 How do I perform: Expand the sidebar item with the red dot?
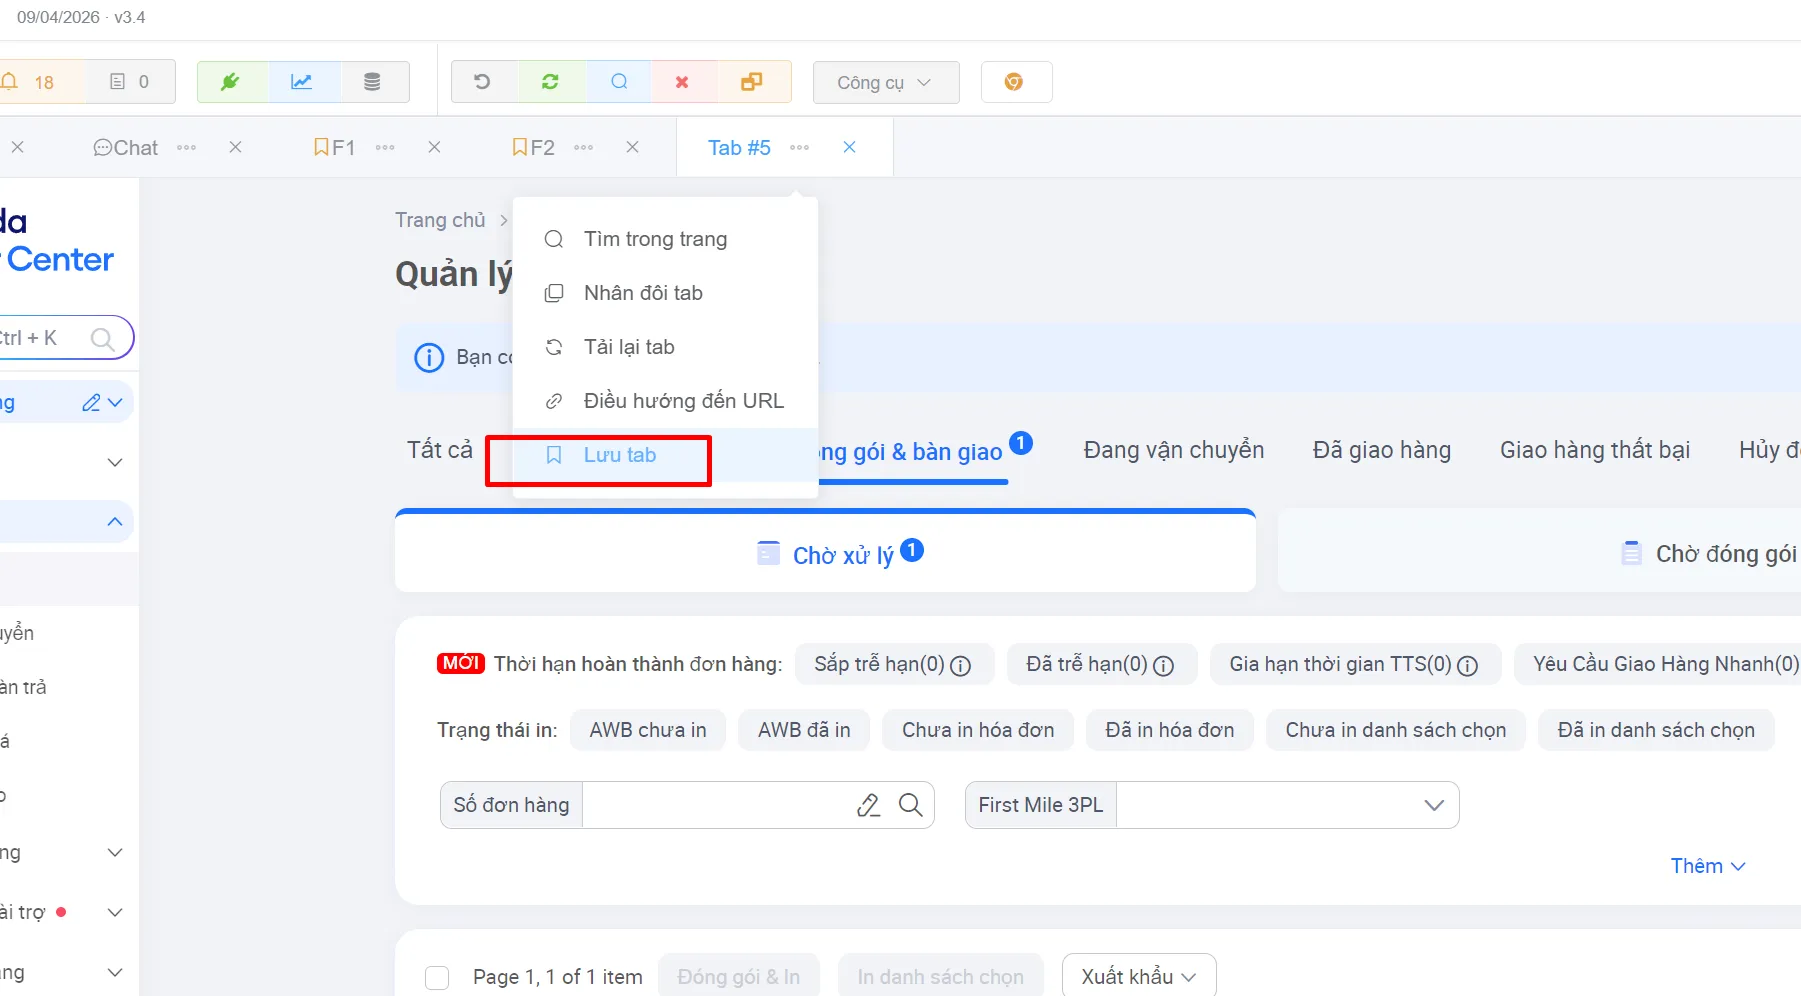tap(115, 912)
